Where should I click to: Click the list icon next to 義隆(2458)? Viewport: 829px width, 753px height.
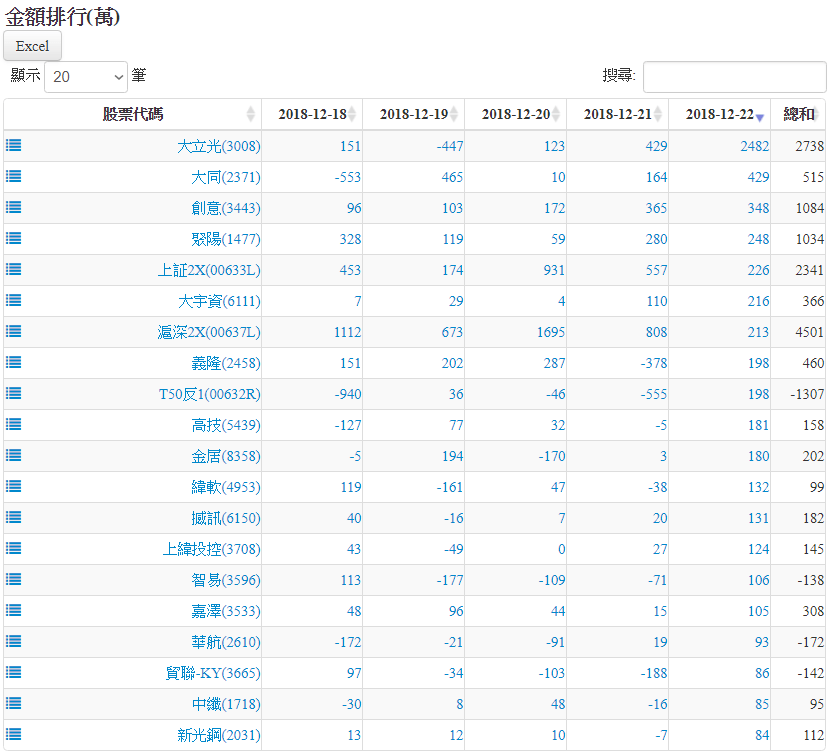[x=14, y=362]
